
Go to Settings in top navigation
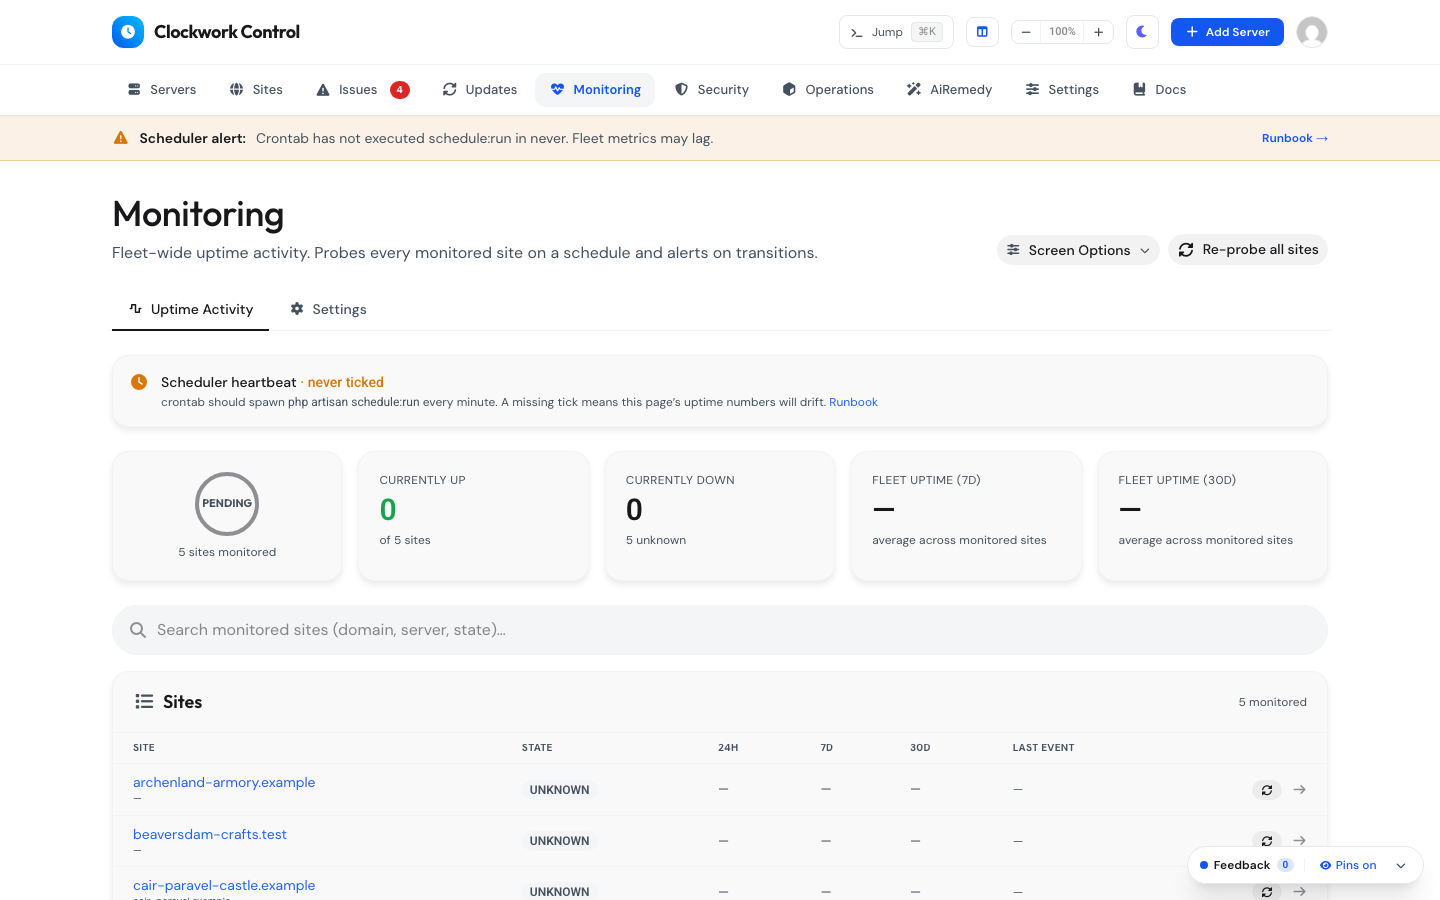coord(1062,90)
